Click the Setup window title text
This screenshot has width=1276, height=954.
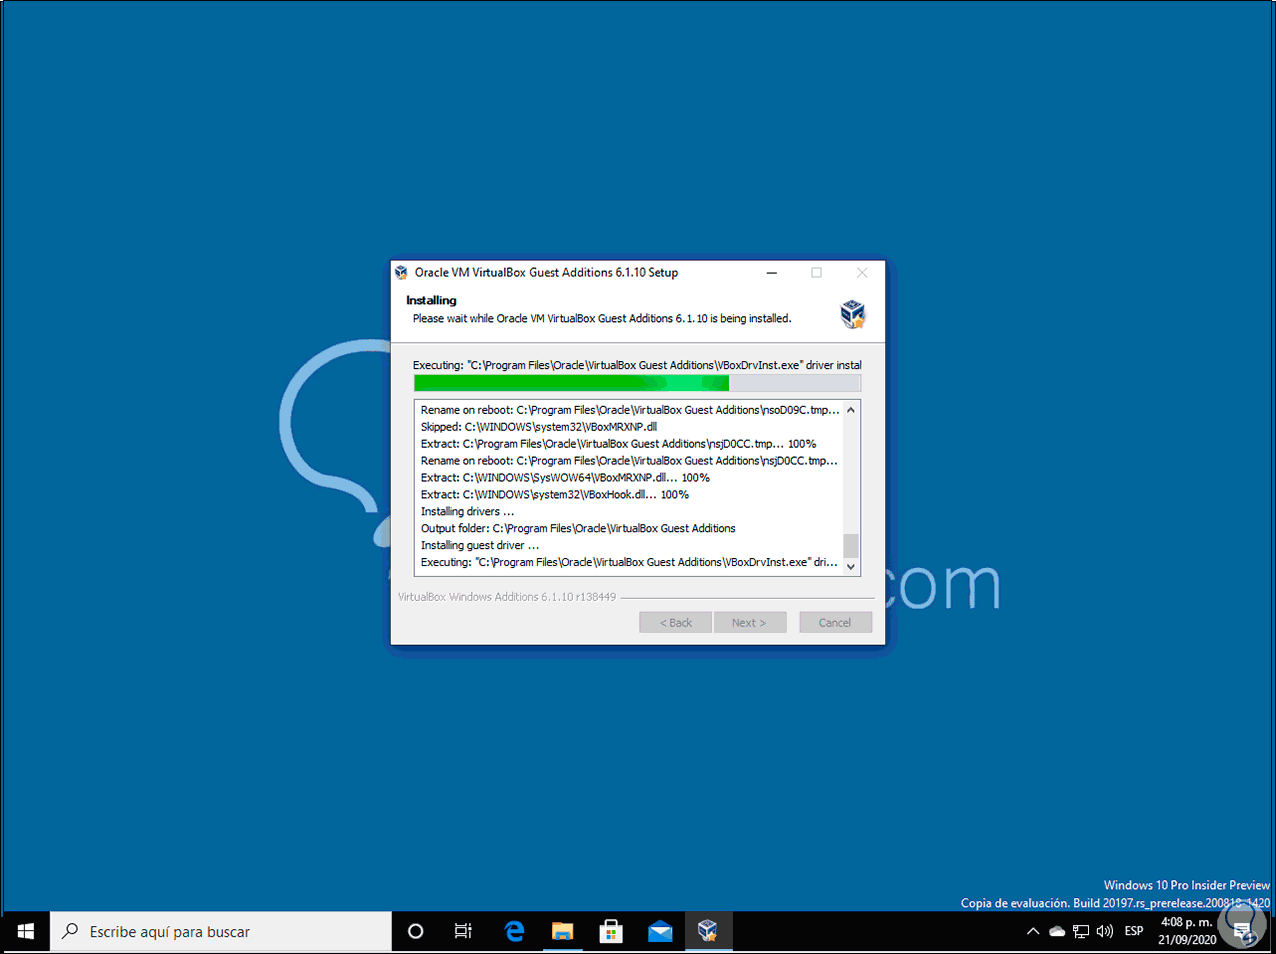coord(546,272)
